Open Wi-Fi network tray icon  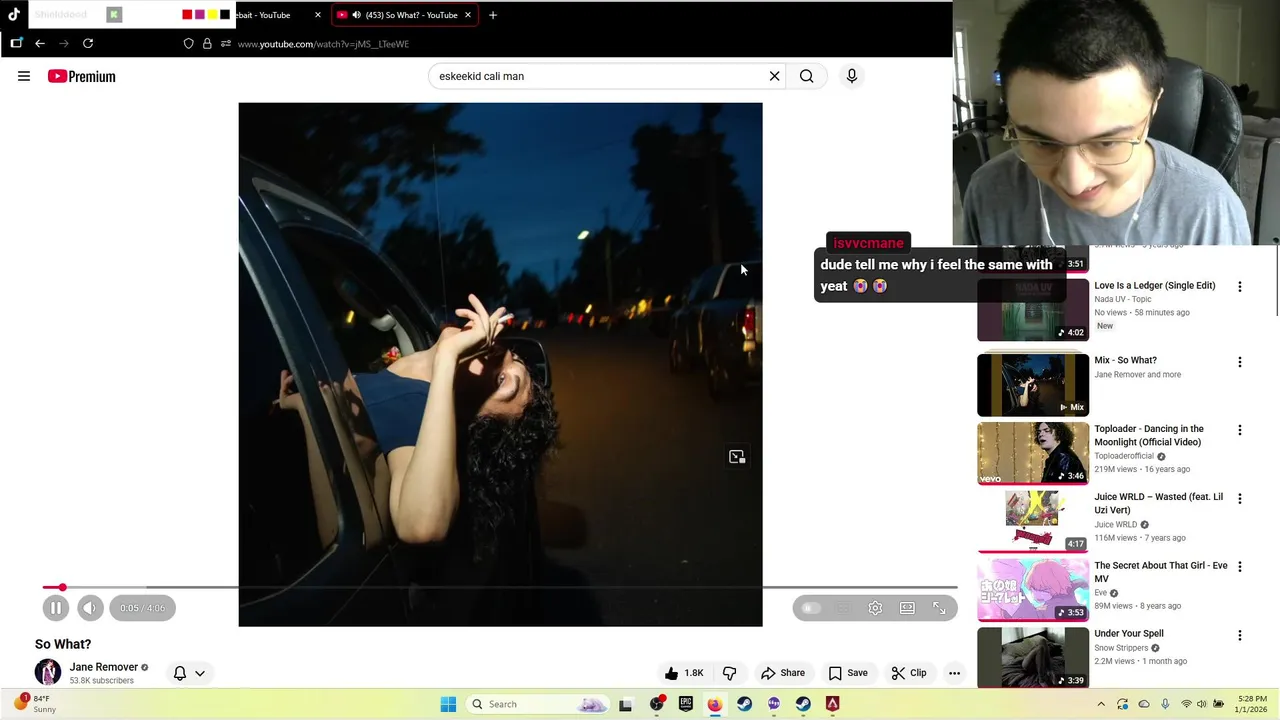(x=1187, y=704)
